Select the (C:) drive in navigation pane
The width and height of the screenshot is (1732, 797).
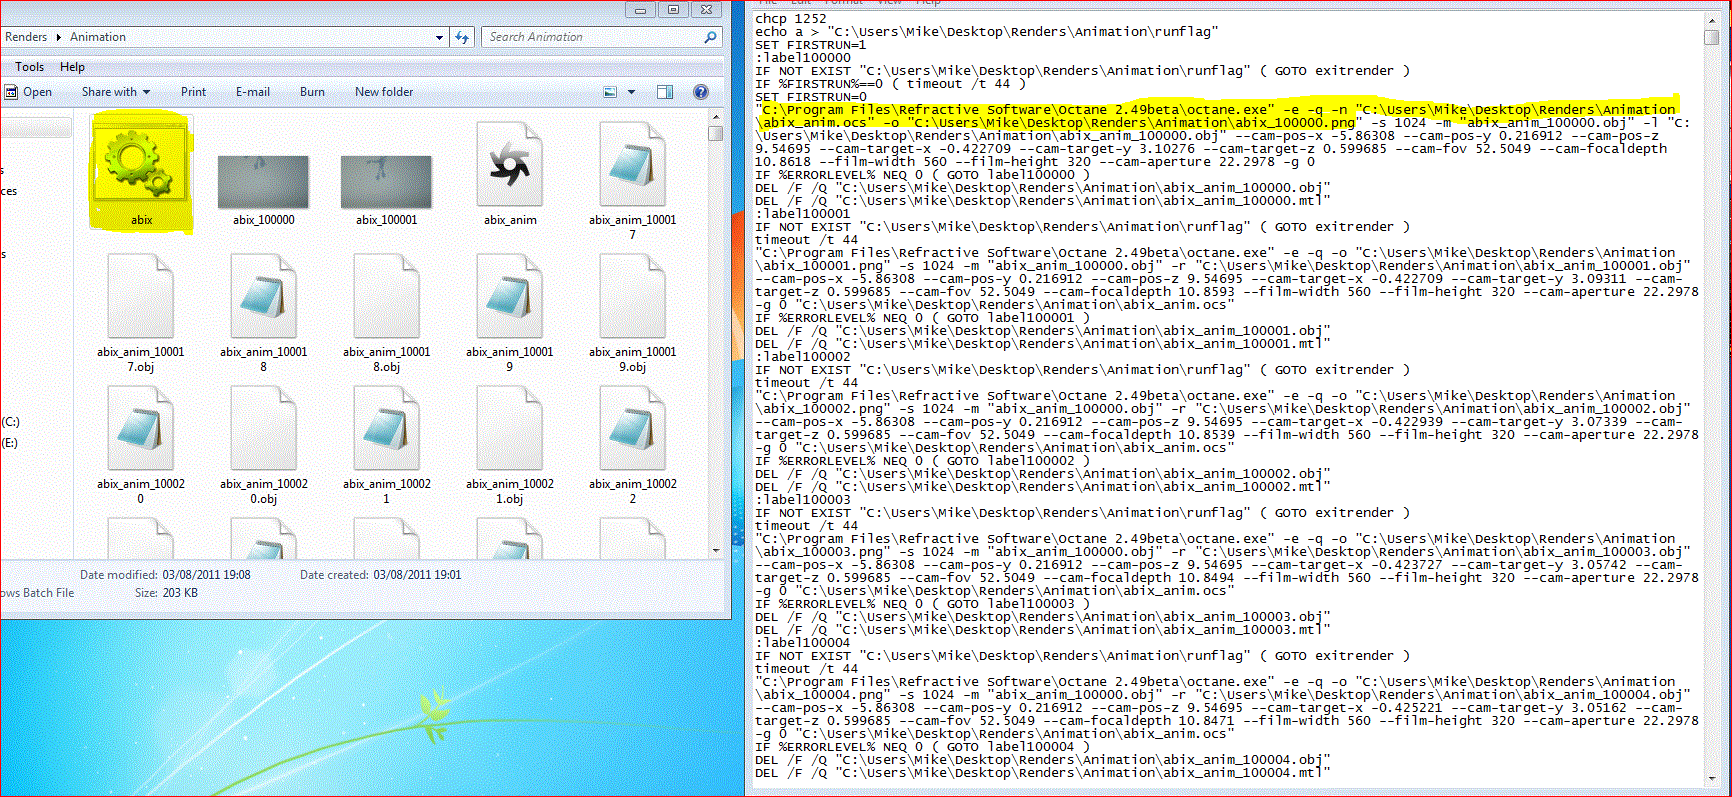(10, 422)
